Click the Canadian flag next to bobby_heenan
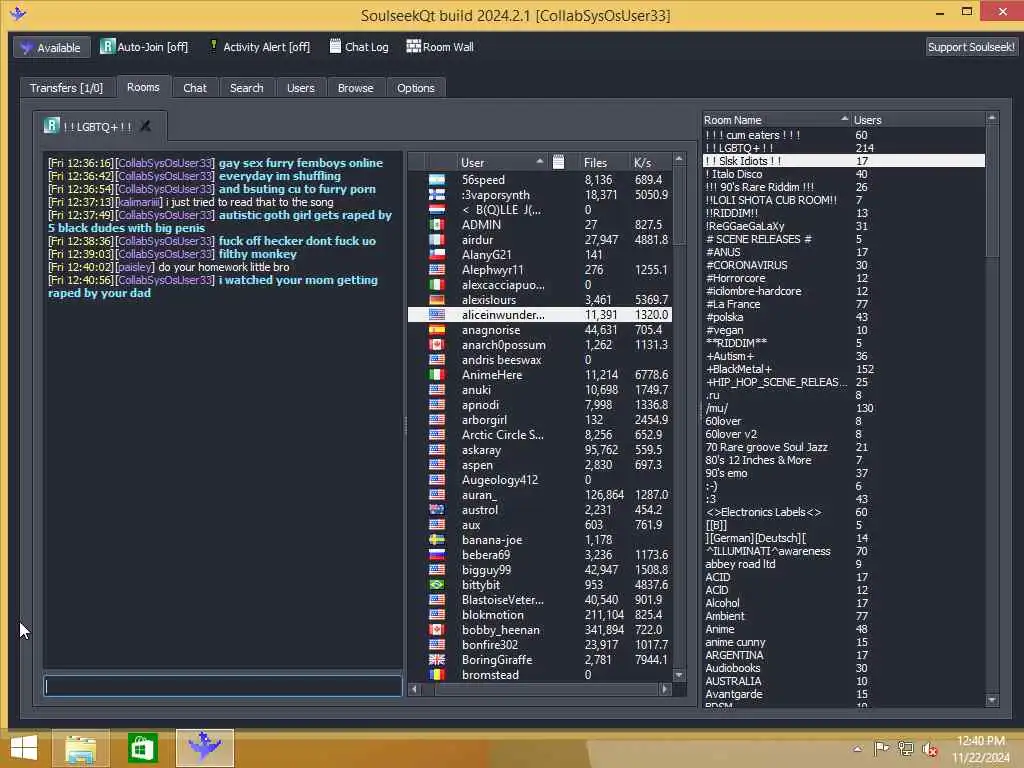This screenshot has height=768, width=1024. coord(437,630)
